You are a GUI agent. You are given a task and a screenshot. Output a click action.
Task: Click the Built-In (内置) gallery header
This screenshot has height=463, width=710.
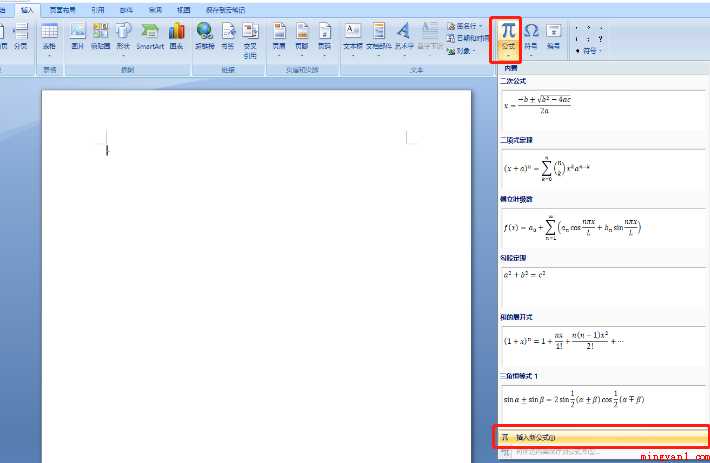(602, 68)
